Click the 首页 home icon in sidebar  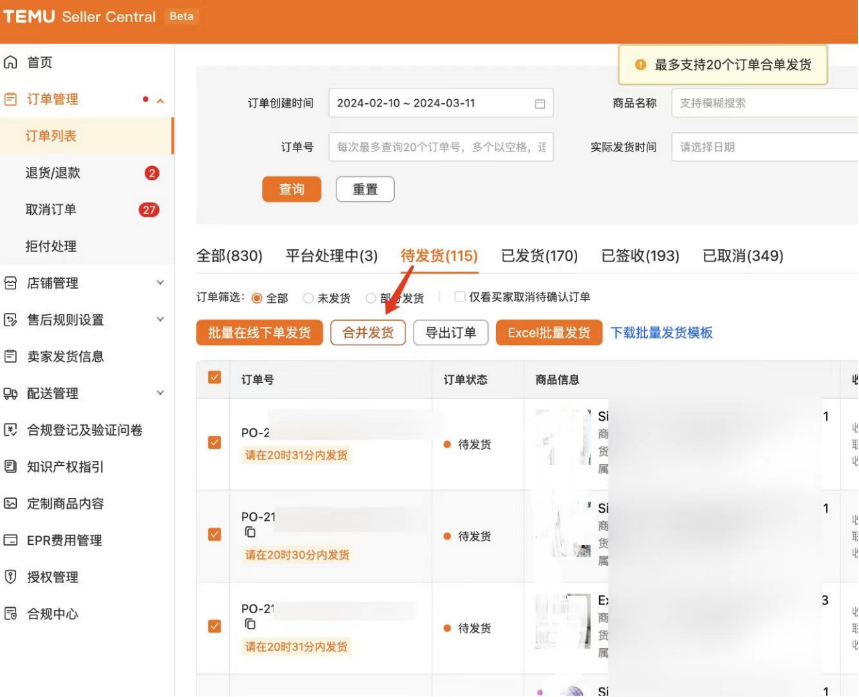click(12, 61)
